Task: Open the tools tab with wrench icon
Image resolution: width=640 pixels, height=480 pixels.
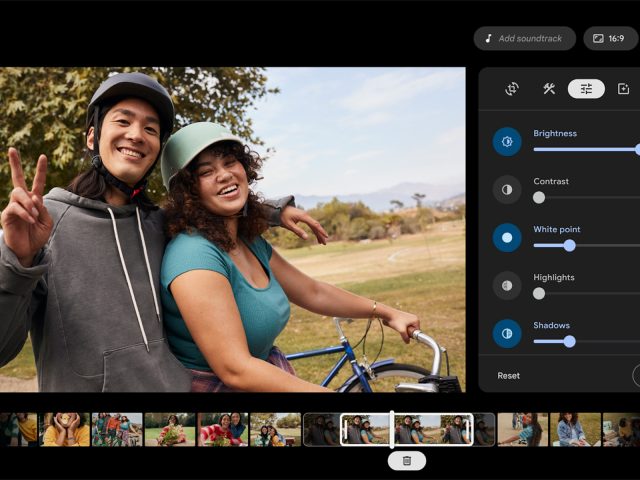Action: (549, 89)
